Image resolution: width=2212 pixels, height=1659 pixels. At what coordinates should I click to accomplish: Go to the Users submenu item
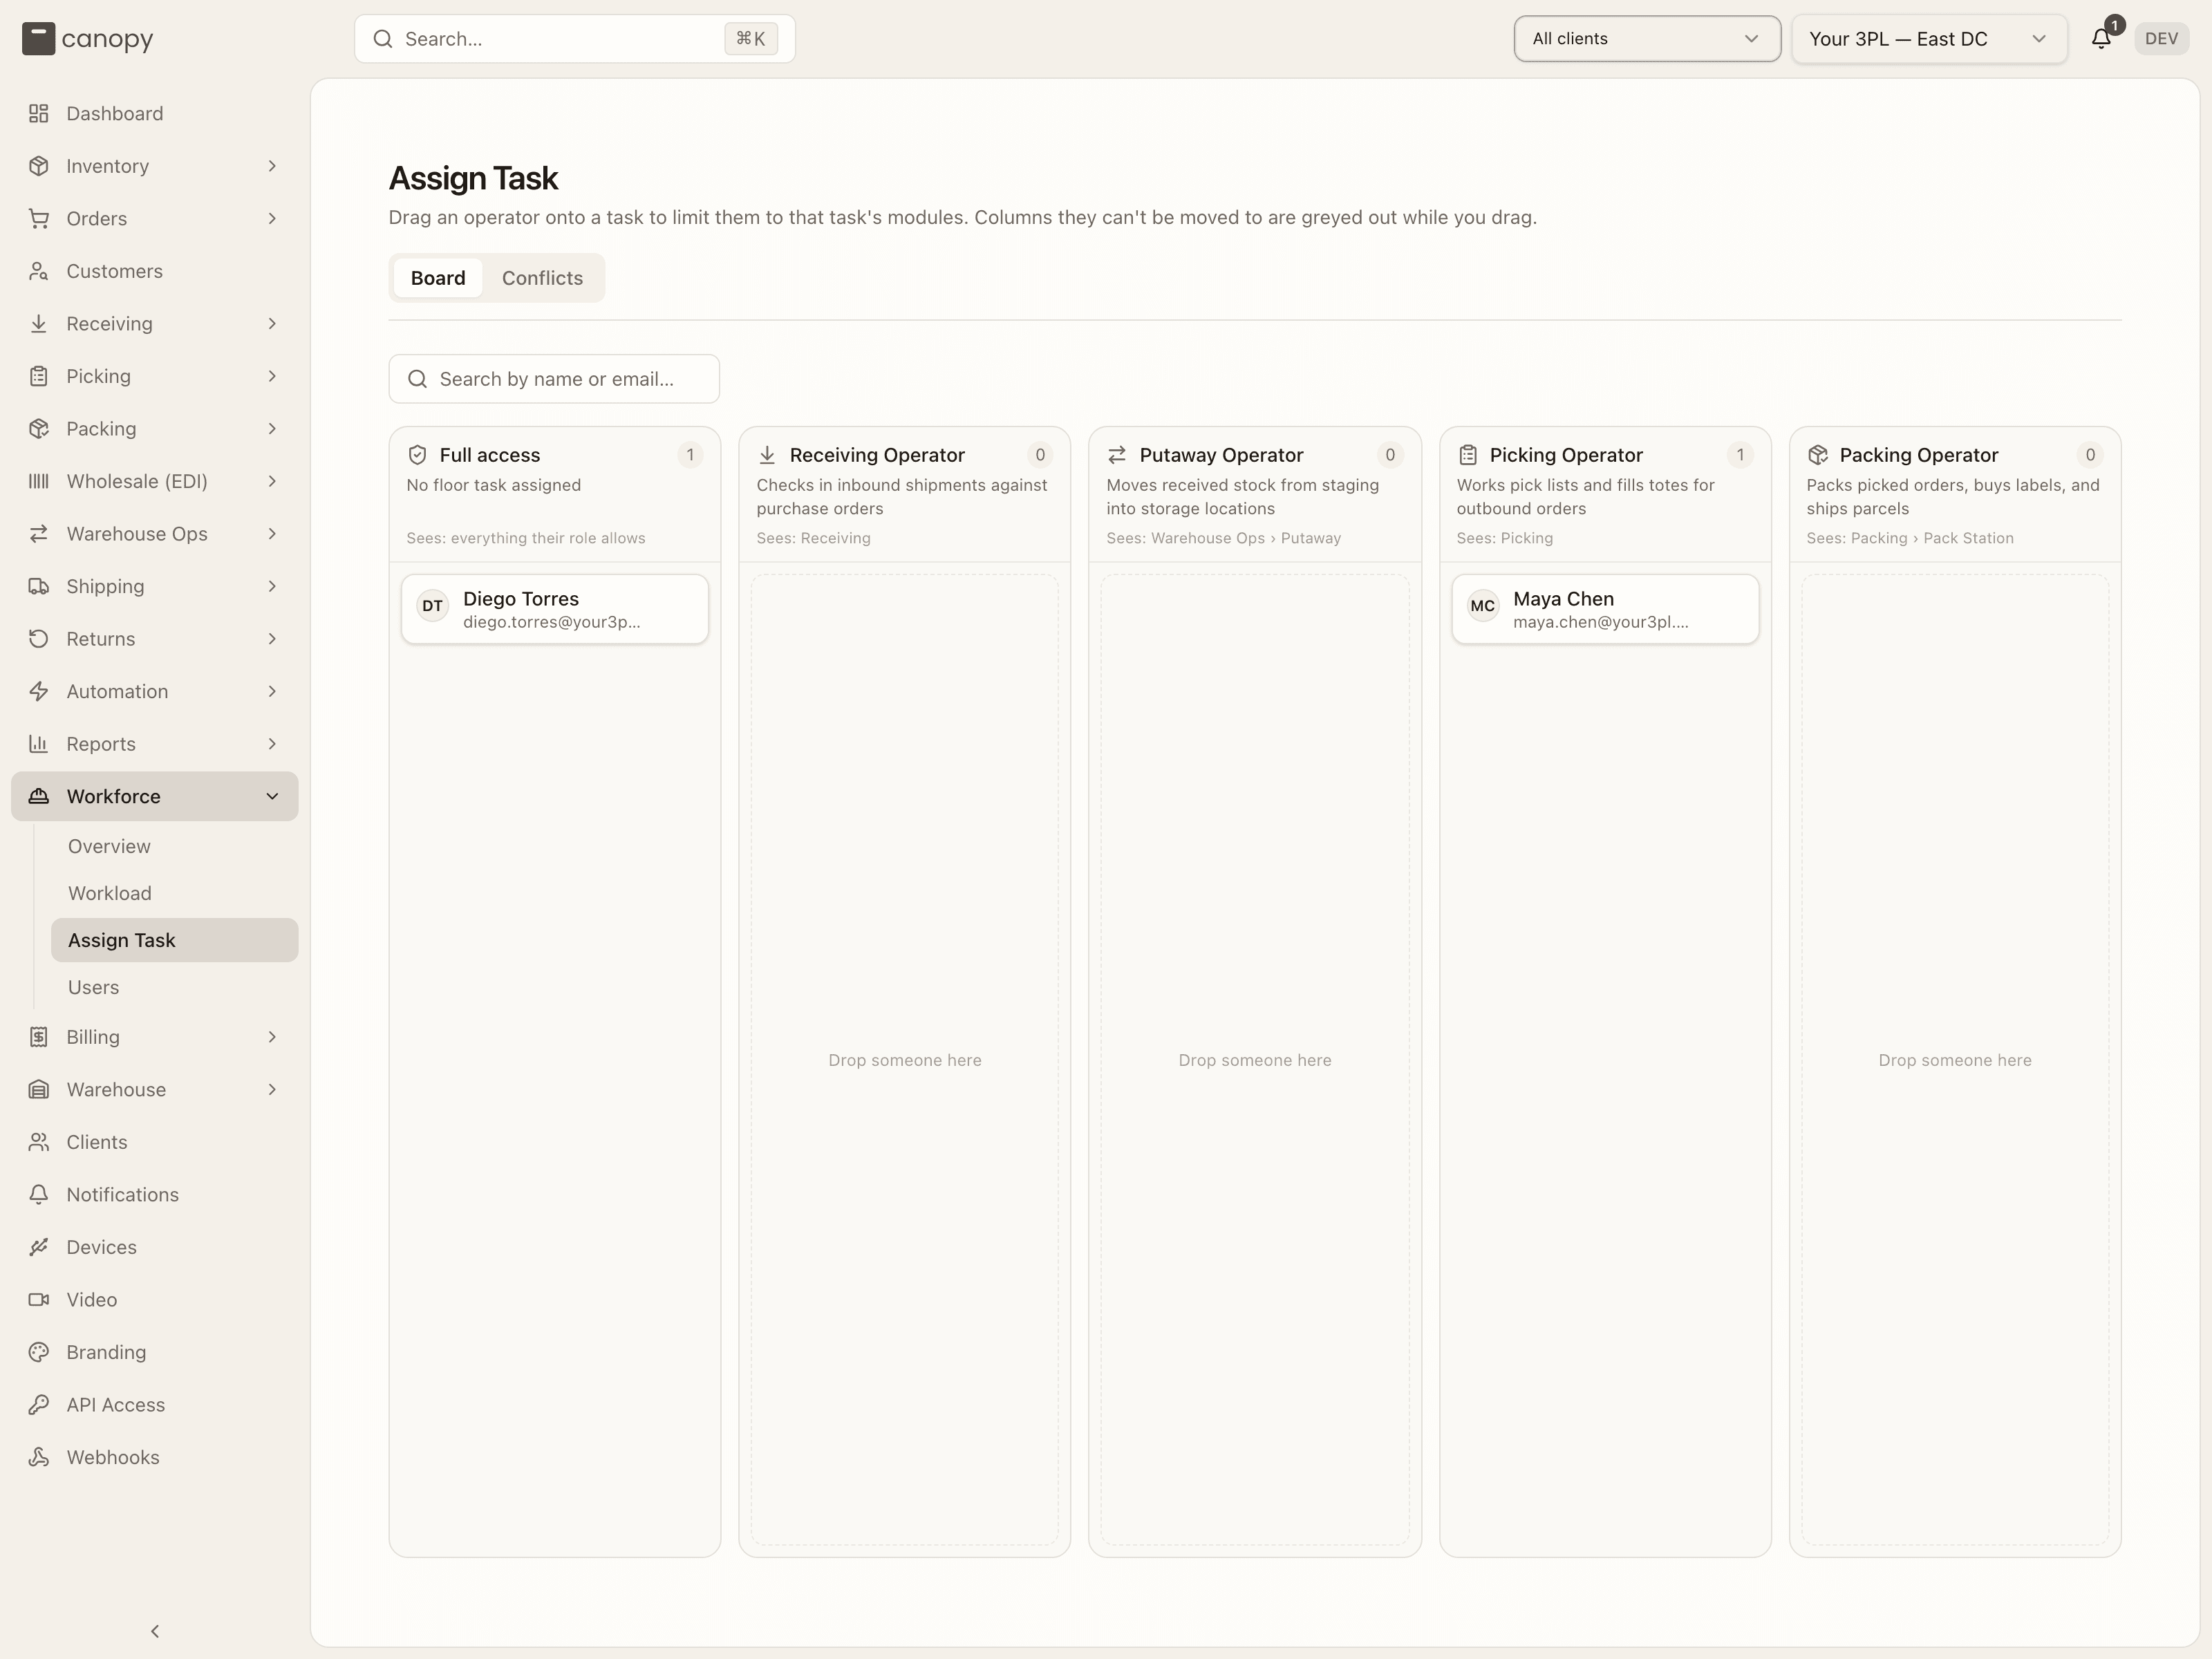click(x=93, y=987)
